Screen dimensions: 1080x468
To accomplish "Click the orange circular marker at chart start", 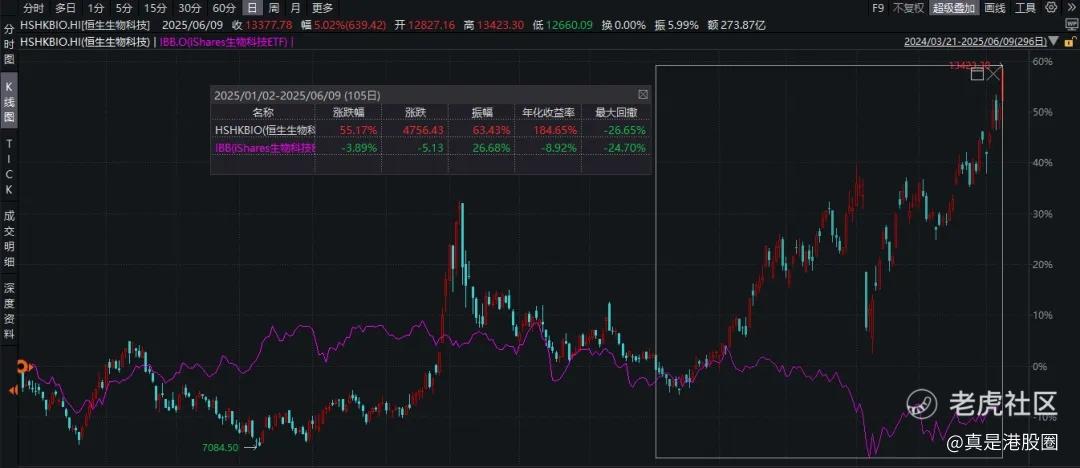I will click(22, 366).
